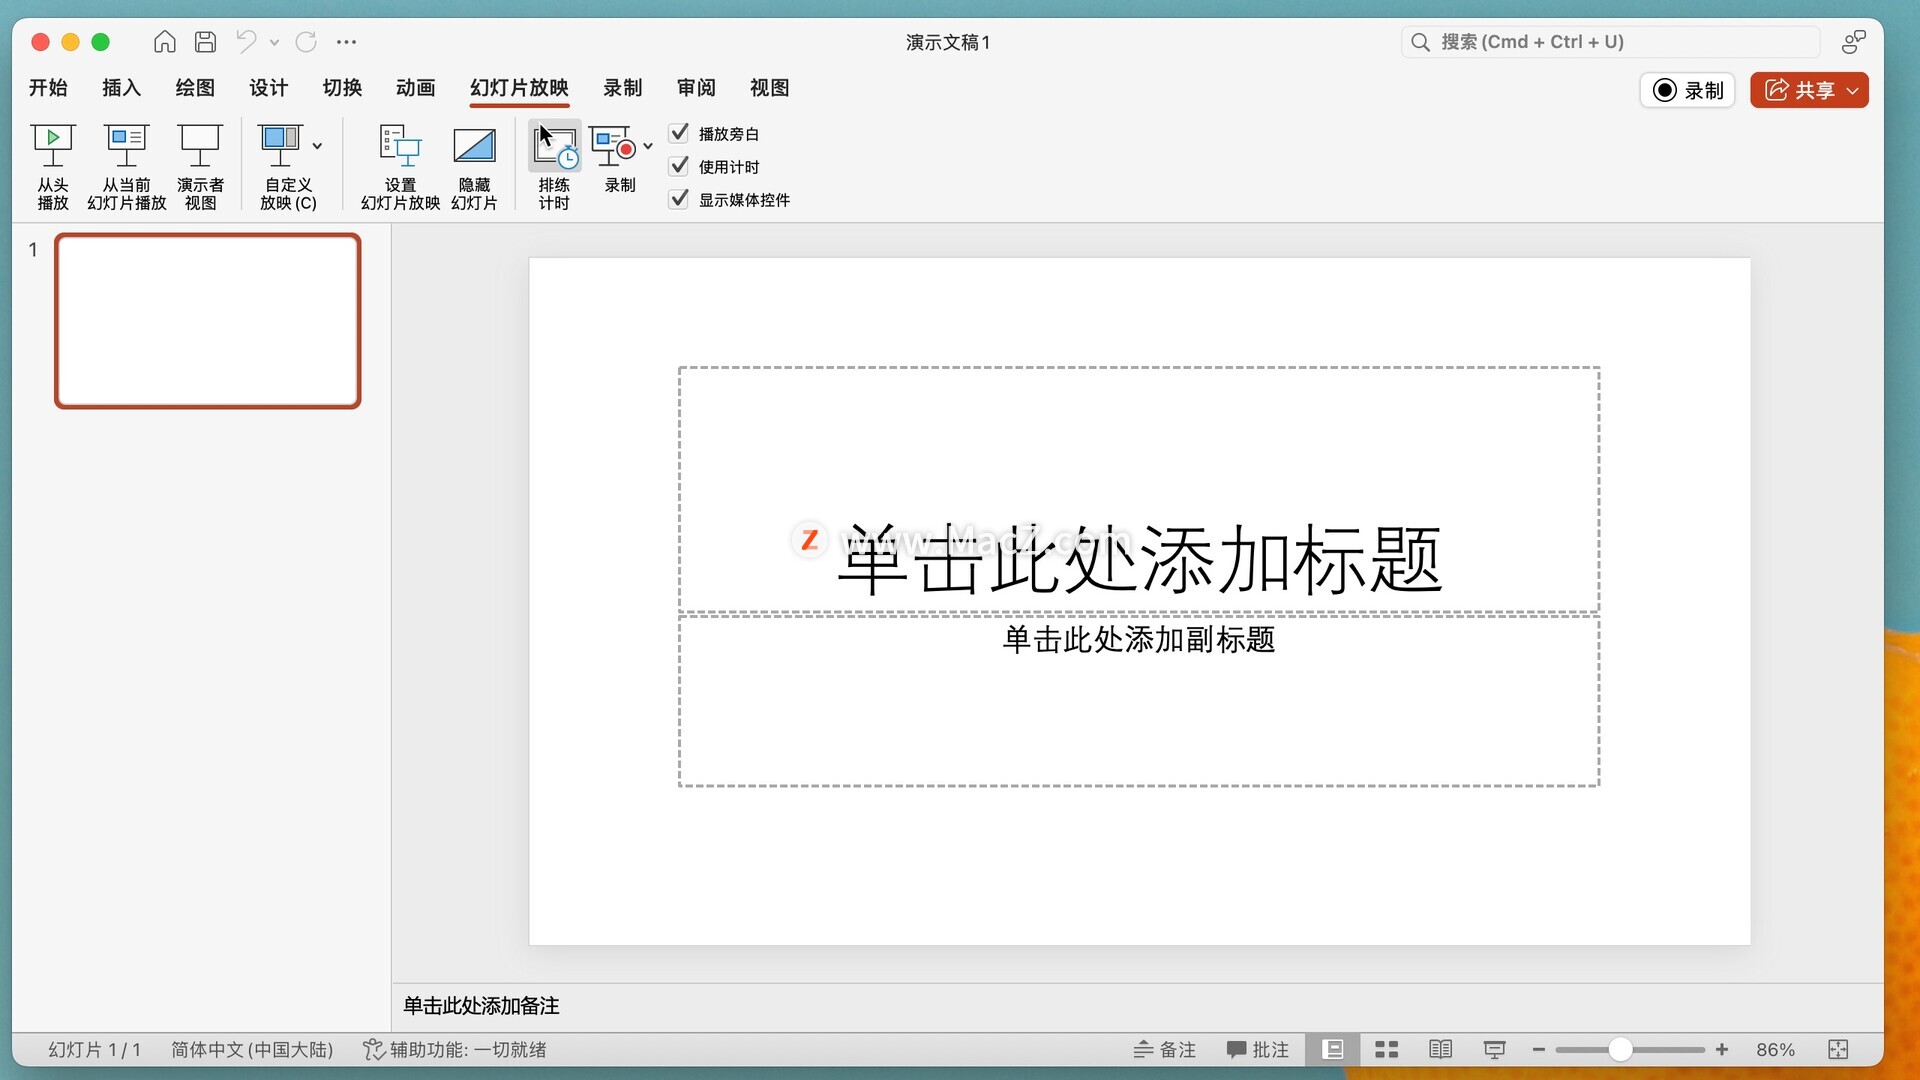Screen dimensions: 1920x1080
Task: Click the search field (搜索)
Action: (1609, 42)
